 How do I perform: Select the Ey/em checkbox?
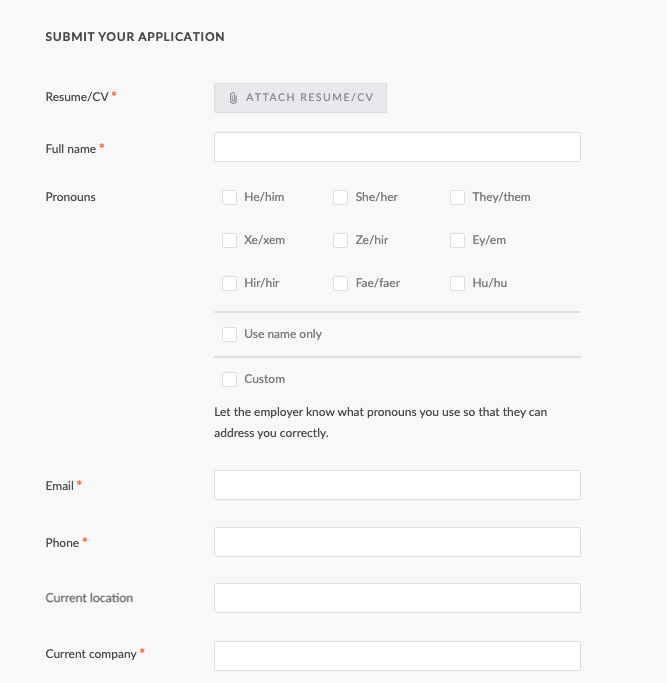(x=458, y=240)
